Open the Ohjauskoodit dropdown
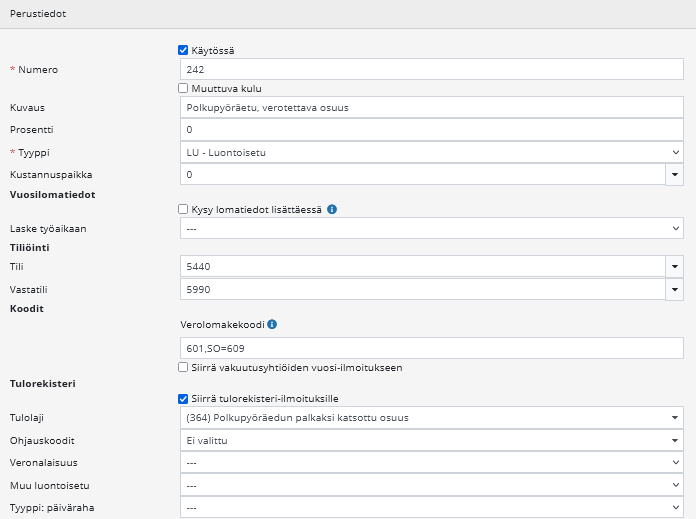Screen dimensions: 696x519 point(430,438)
